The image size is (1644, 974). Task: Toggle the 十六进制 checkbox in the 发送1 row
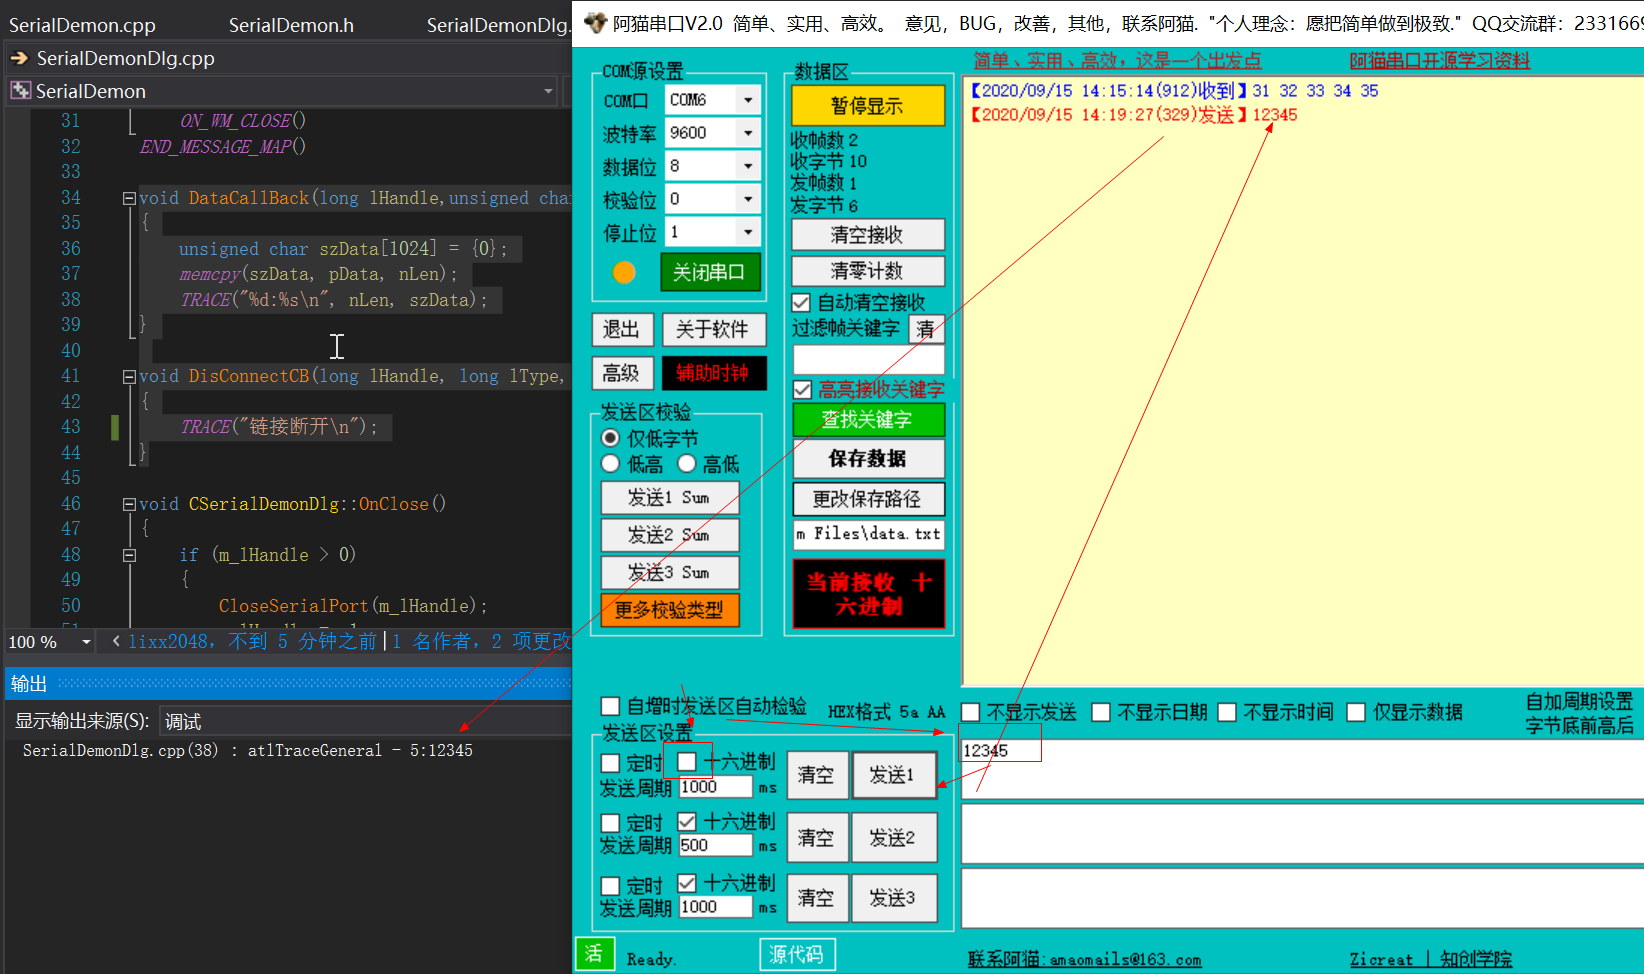[687, 762]
